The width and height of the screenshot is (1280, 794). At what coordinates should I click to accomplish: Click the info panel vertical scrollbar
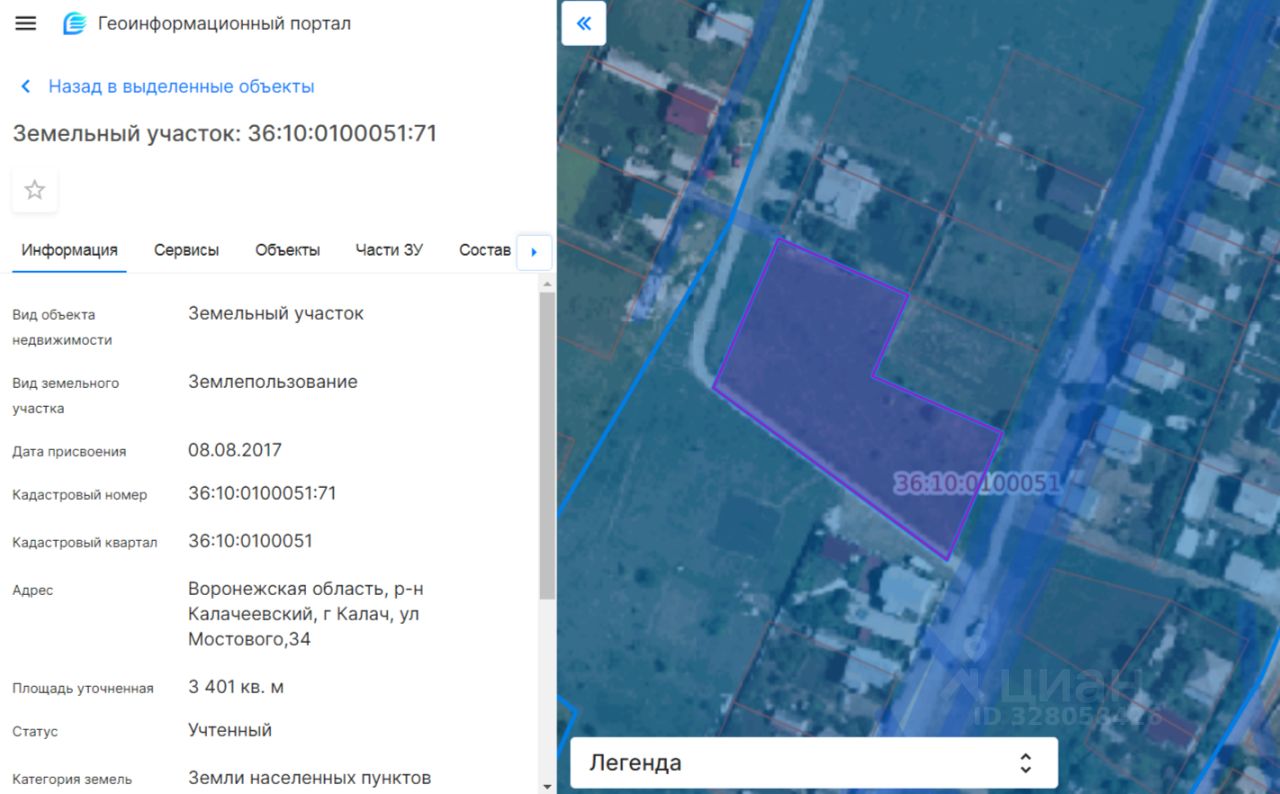point(546,446)
